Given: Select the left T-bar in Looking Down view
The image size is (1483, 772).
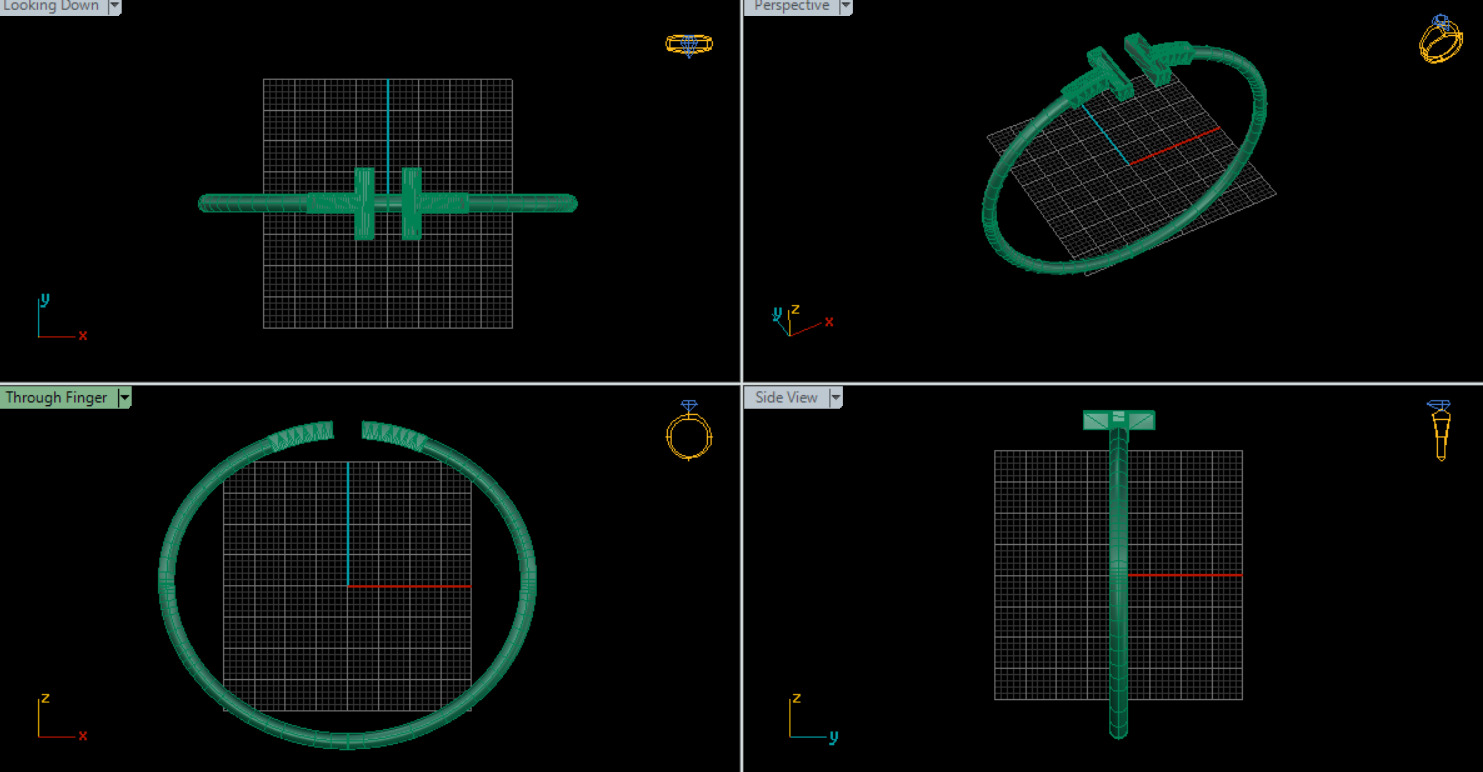Looking at the screenshot, I should tap(364, 204).
